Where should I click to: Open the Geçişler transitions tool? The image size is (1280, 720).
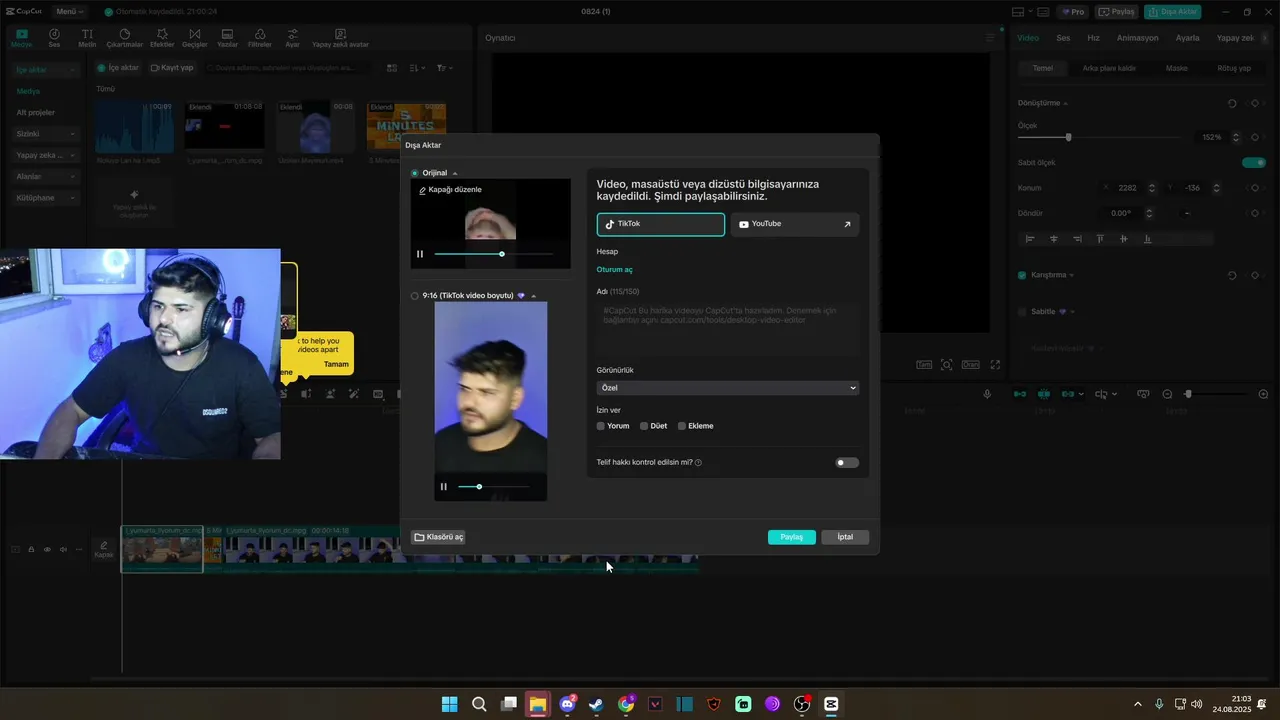click(194, 38)
